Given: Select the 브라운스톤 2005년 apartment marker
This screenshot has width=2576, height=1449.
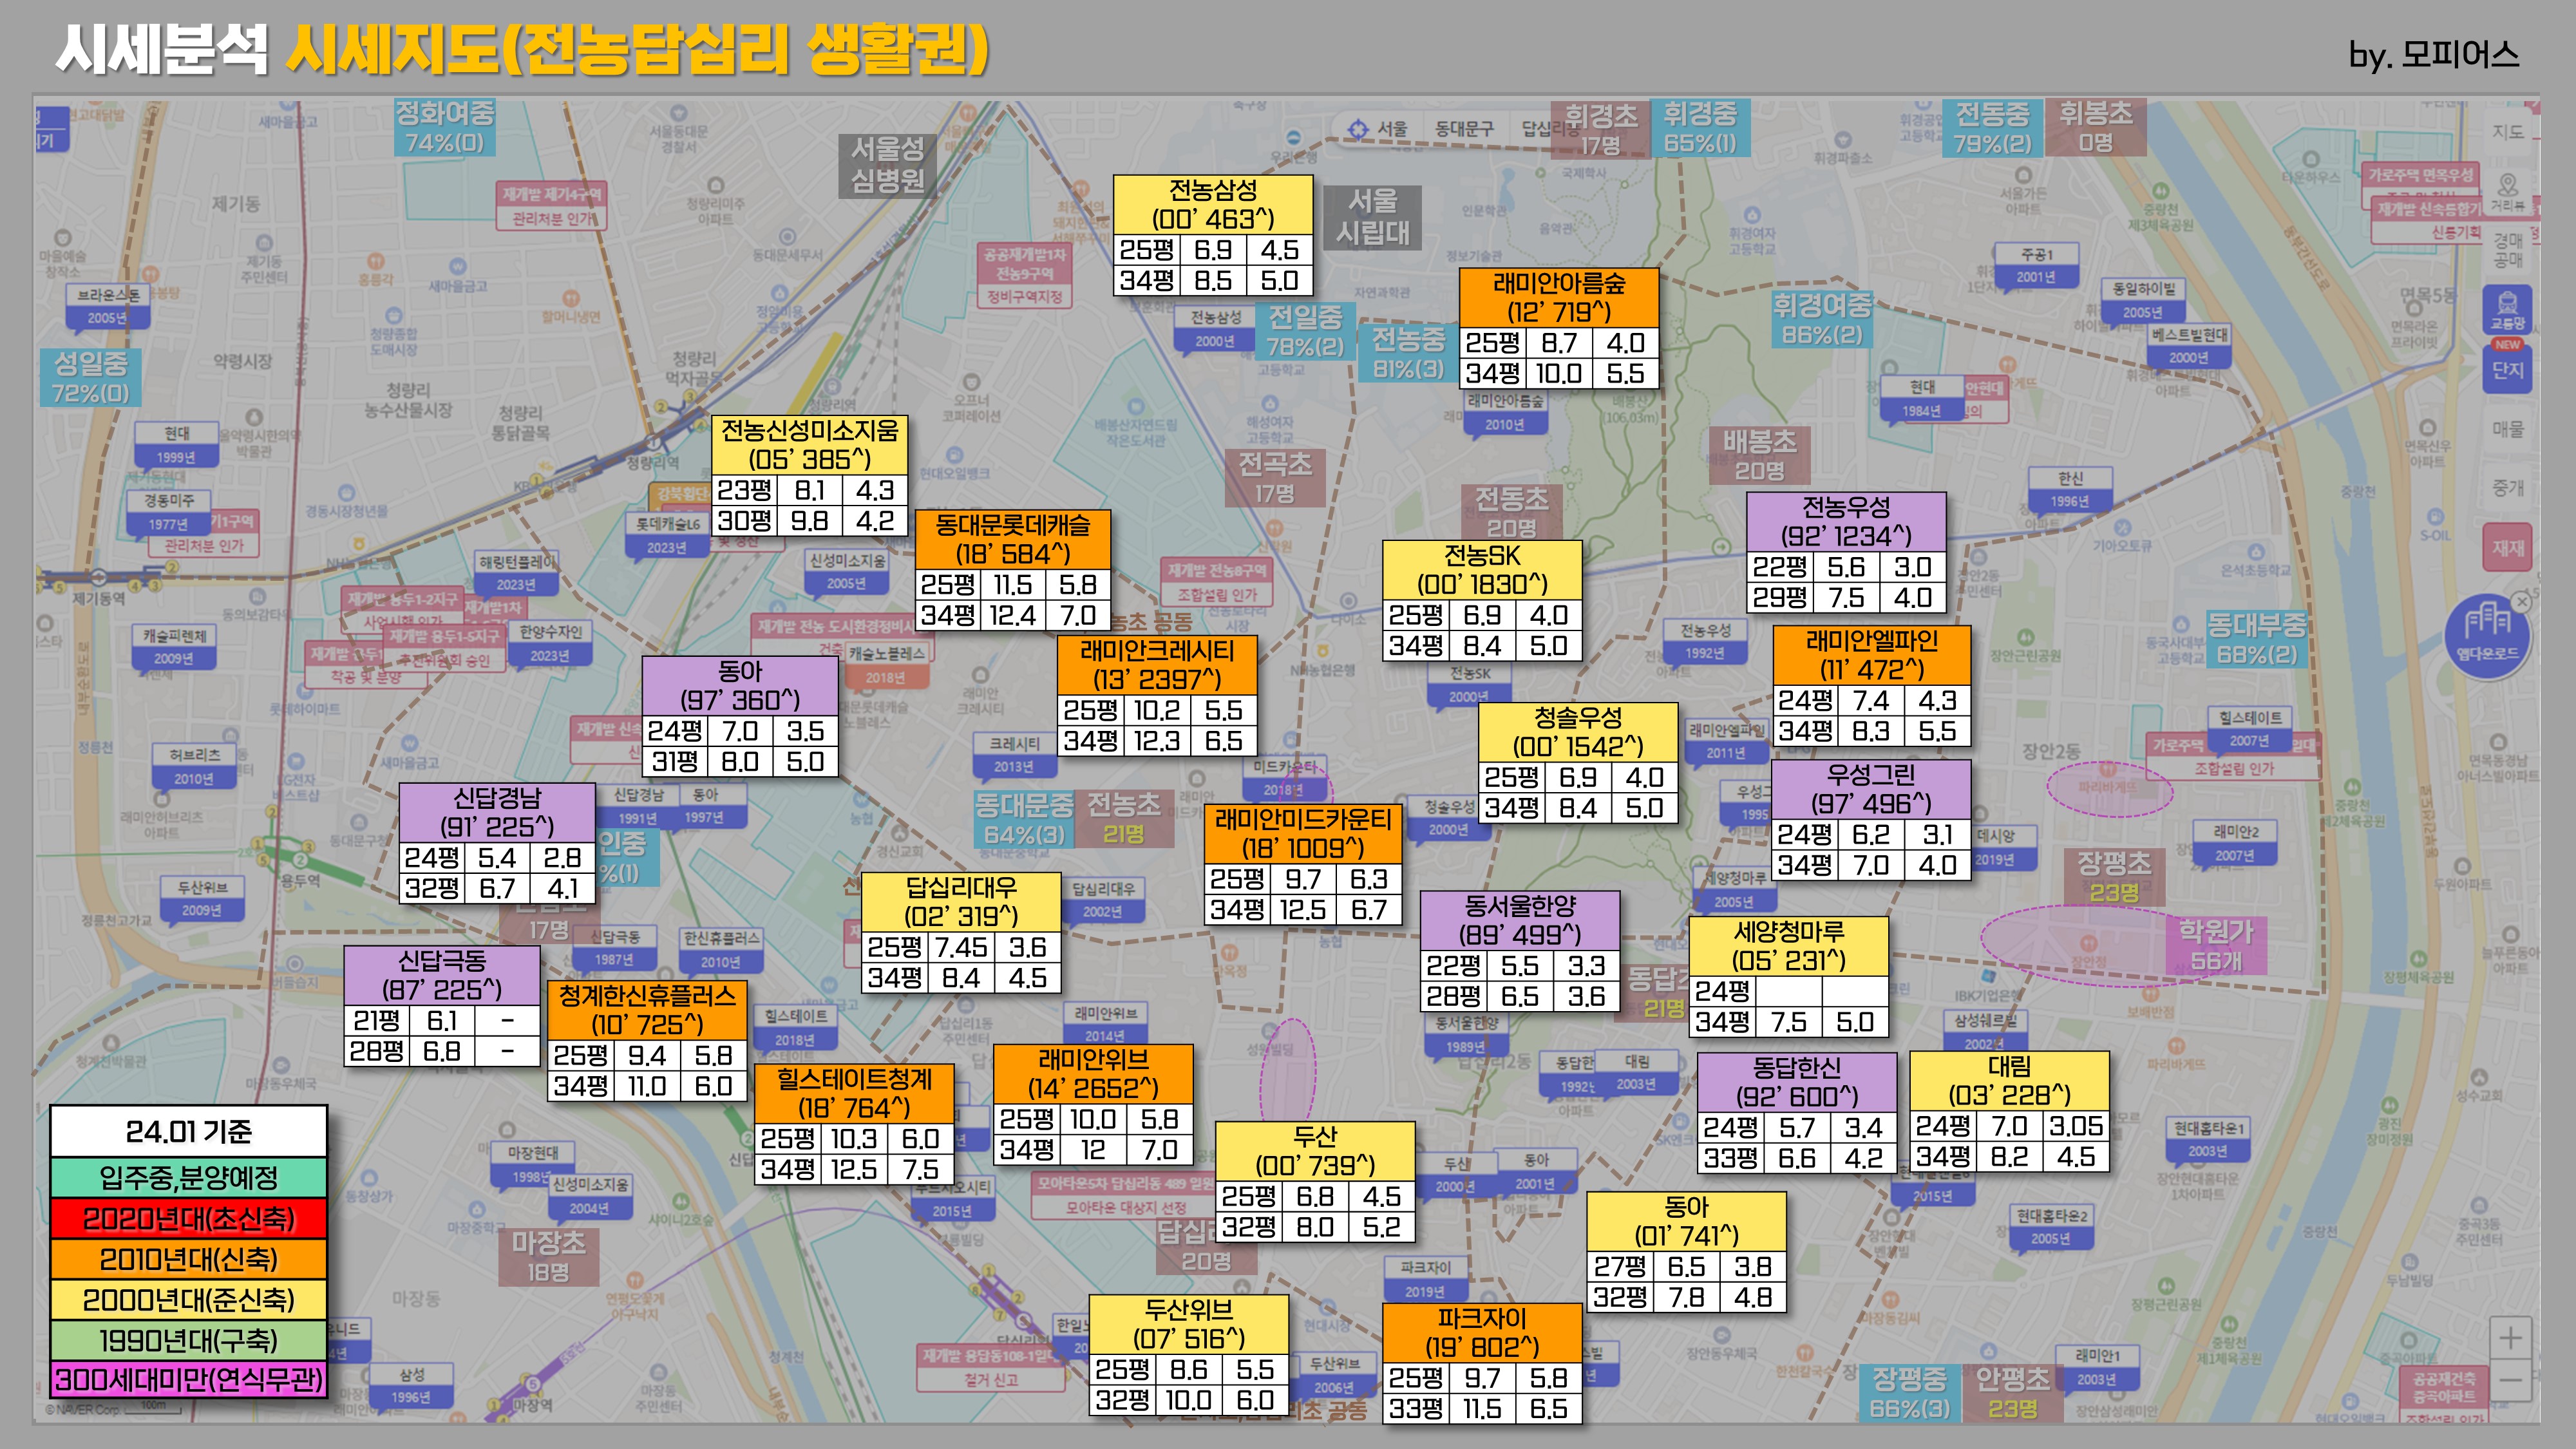Looking at the screenshot, I should click(x=108, y=305).
